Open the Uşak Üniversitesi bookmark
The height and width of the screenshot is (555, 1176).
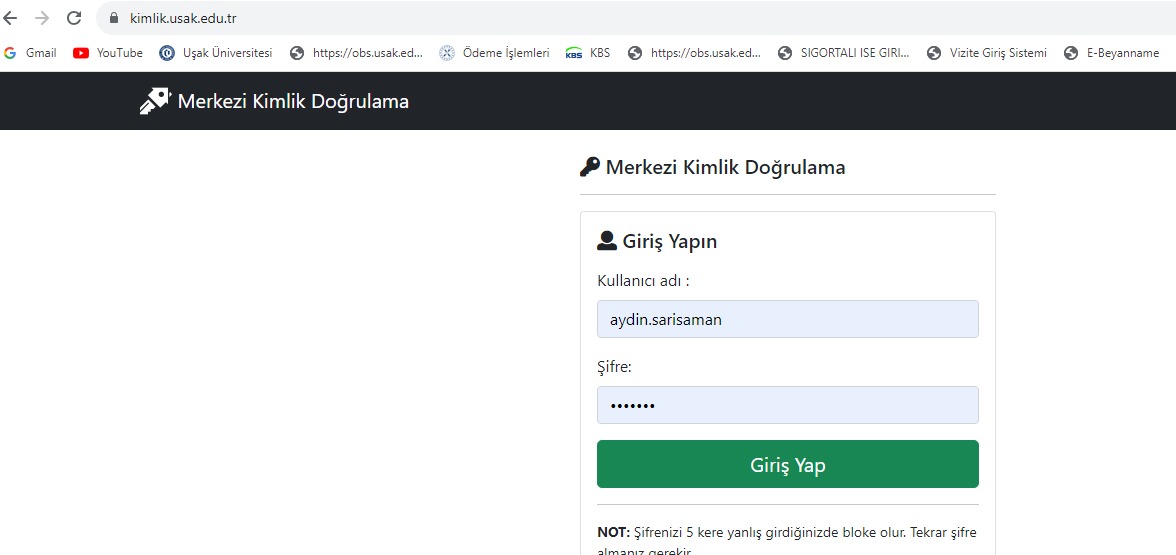216,53
